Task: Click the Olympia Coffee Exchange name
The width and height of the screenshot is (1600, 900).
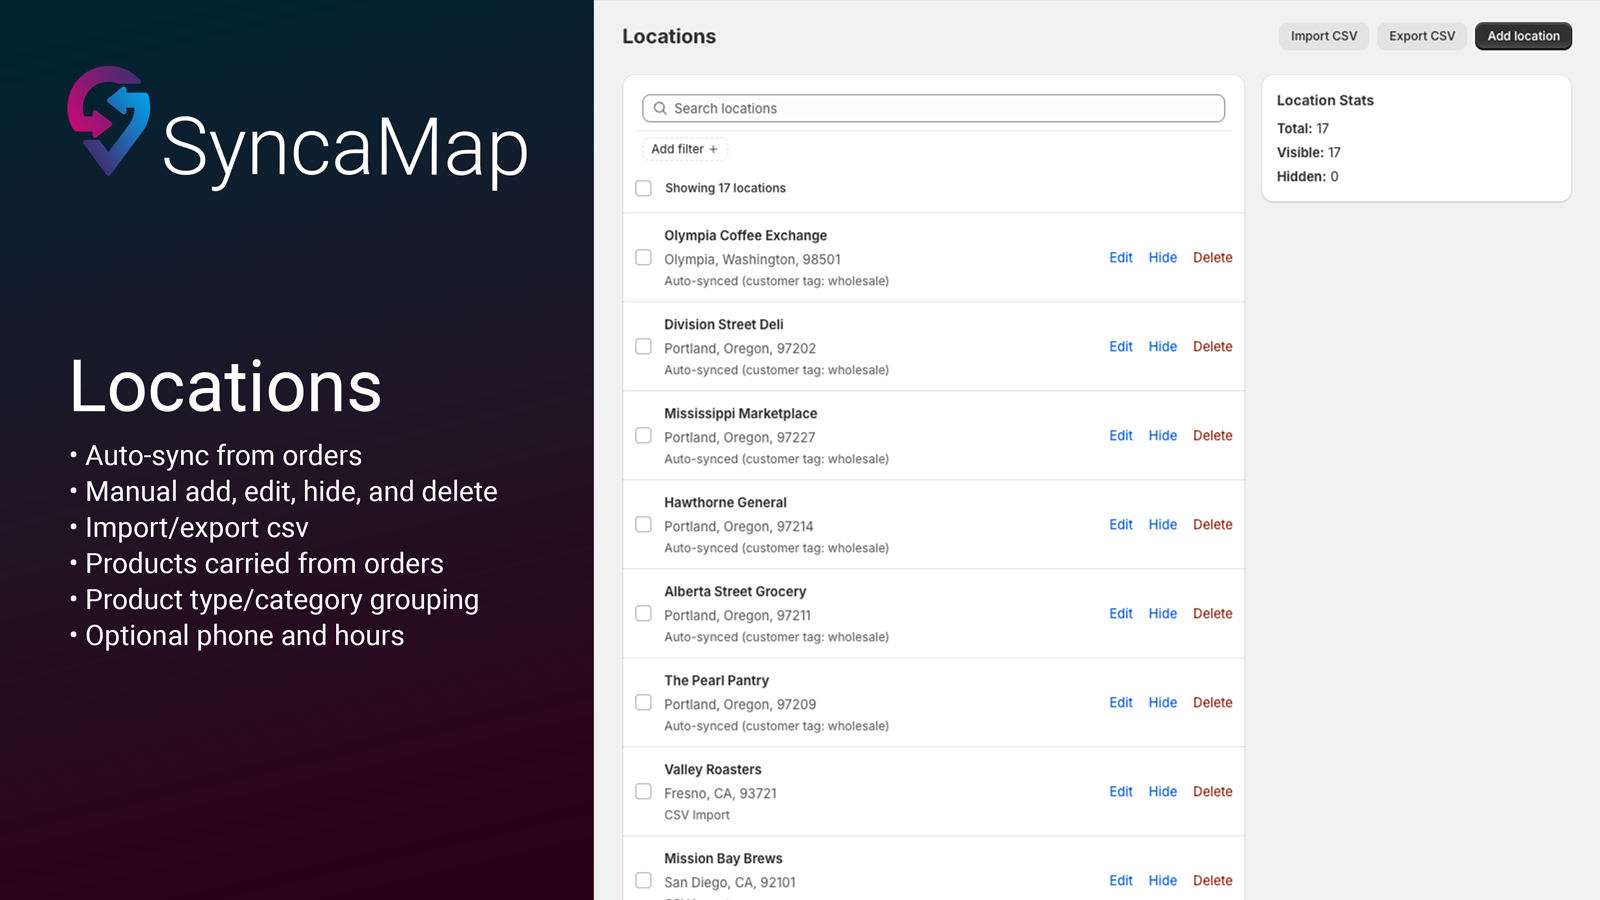Action: pyautogui.click(x=746, y=235)
